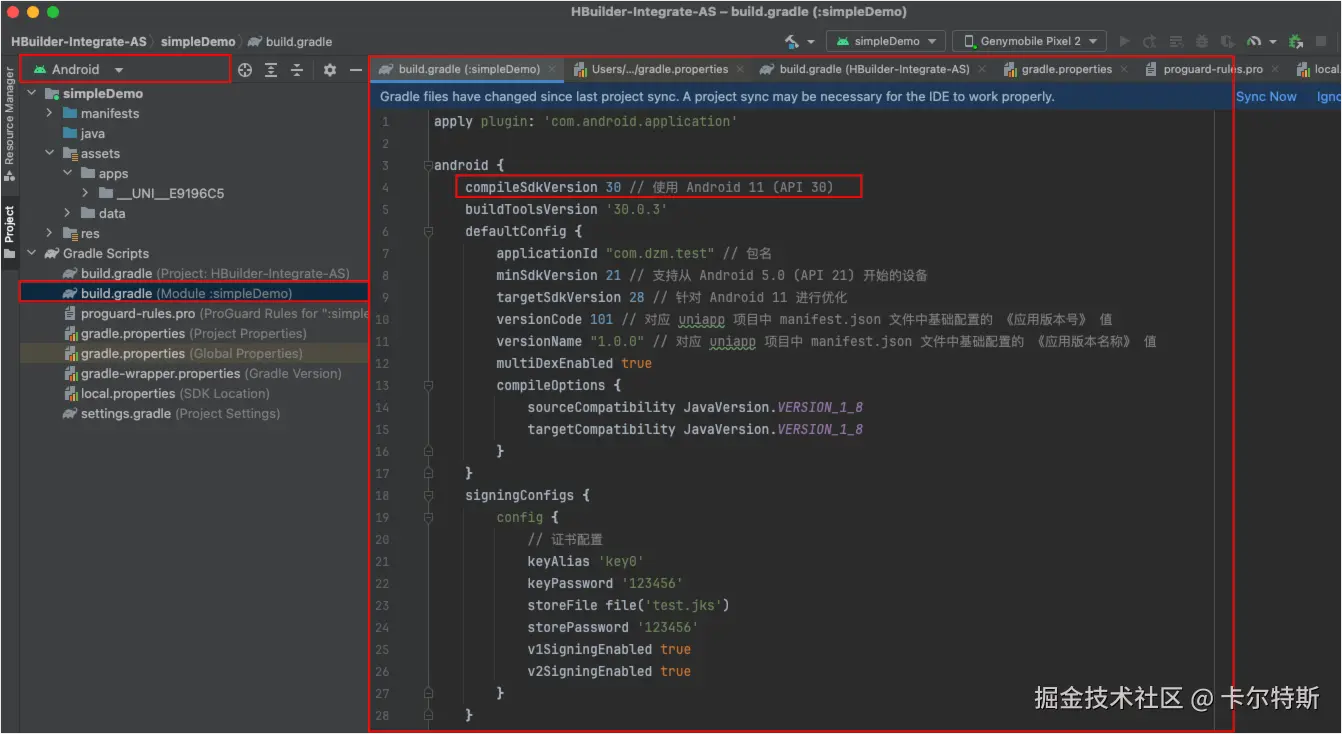This screenshot has height=734, width=1342.
Task: Collapse the Gradle Scripts node
Action: tap(32, 253)
